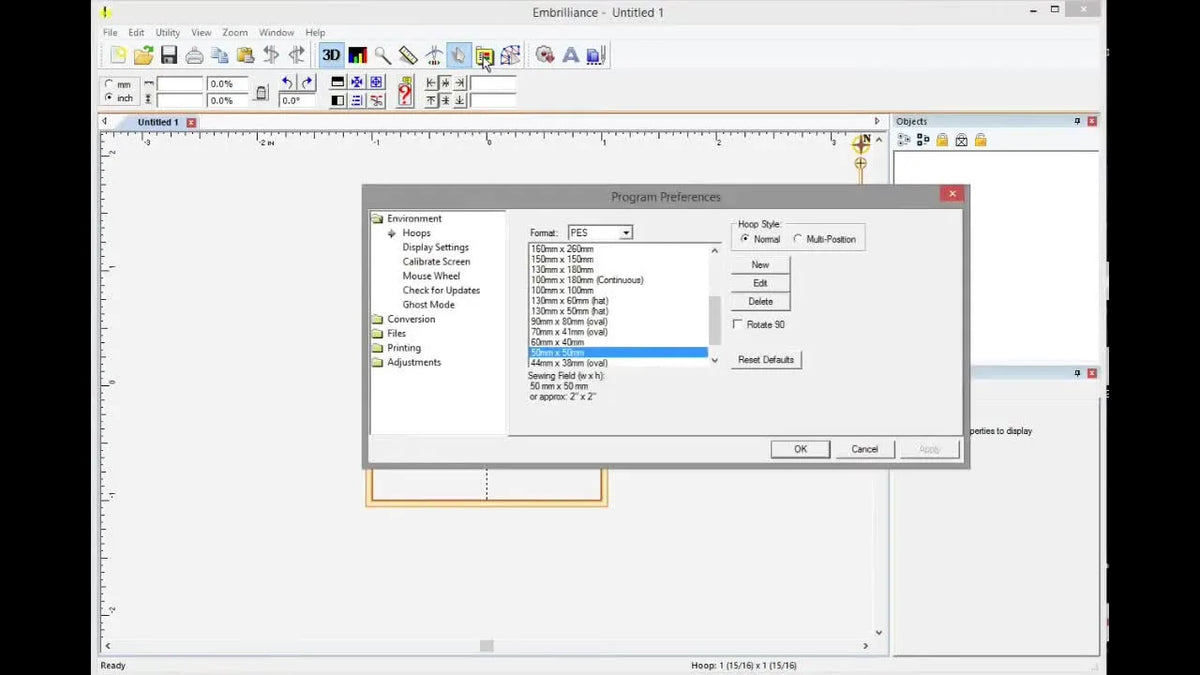Viewport: 1200px width, 675px height.
Task: Select Calibrate Screen in the tree
Action: (x=436, y=261)
